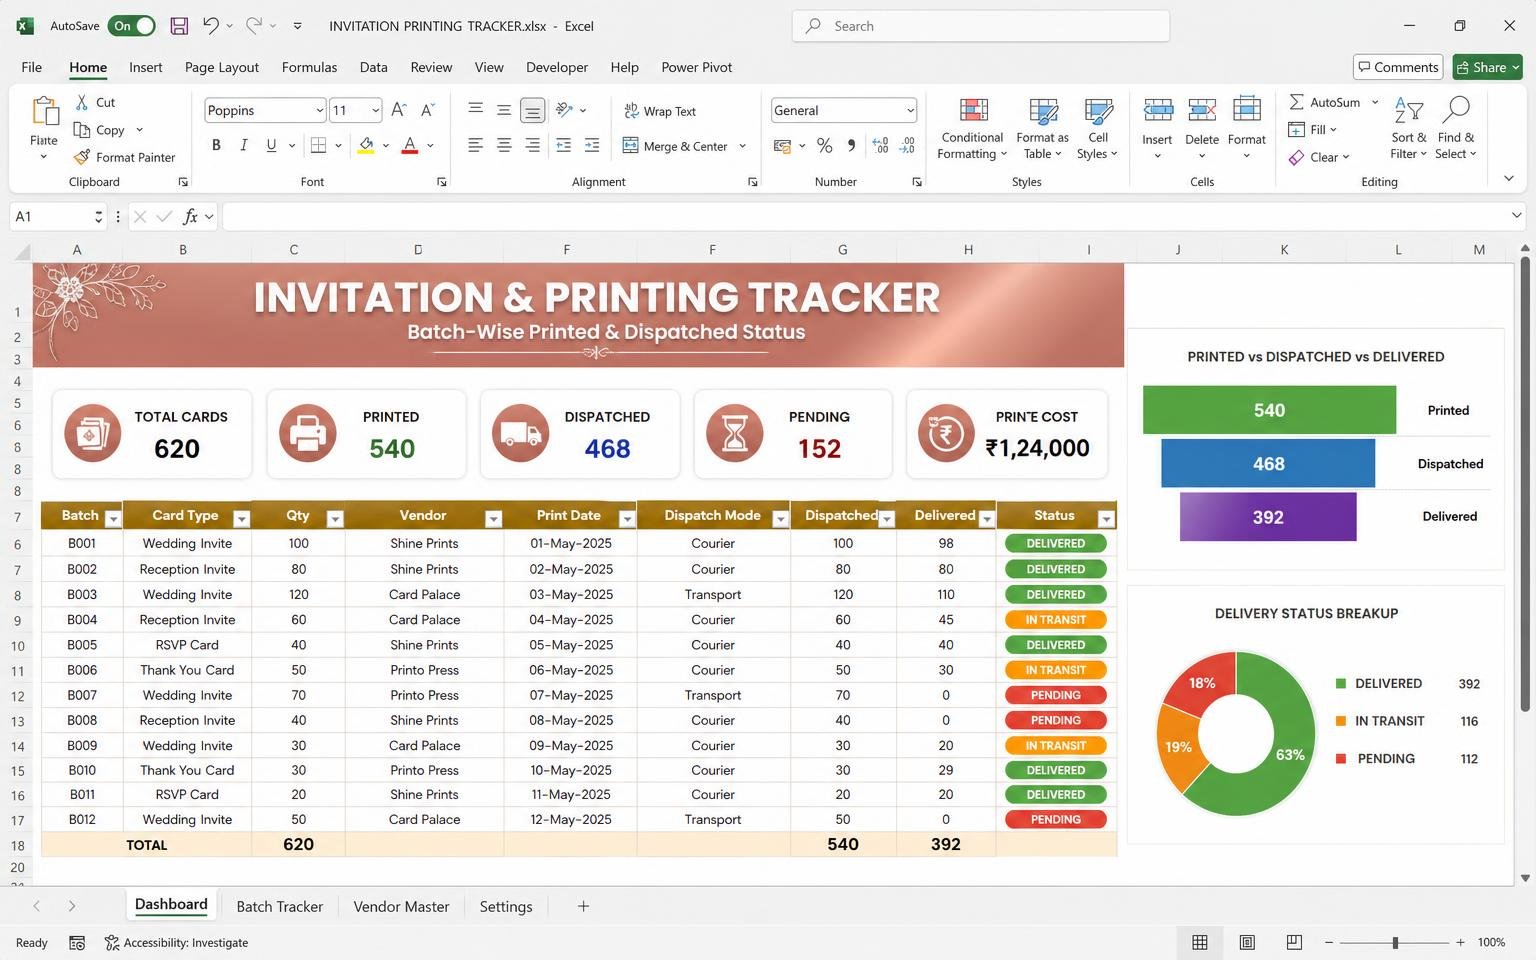Click the vertical scrollbar

(1525, 484)
